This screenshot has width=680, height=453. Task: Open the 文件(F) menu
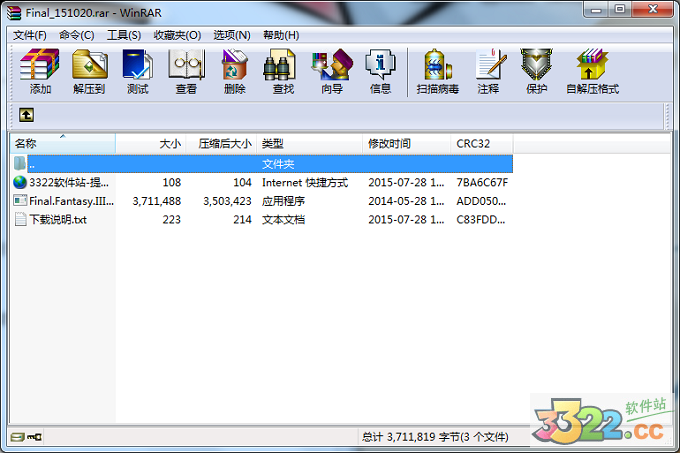click(29, 35)
